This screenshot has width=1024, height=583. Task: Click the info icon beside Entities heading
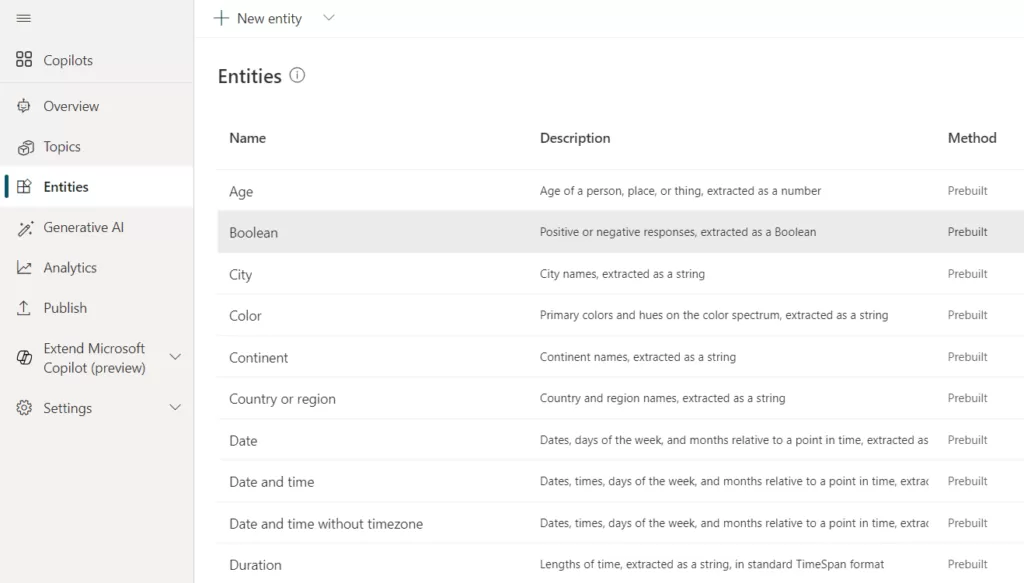click(x=297, y=75)
